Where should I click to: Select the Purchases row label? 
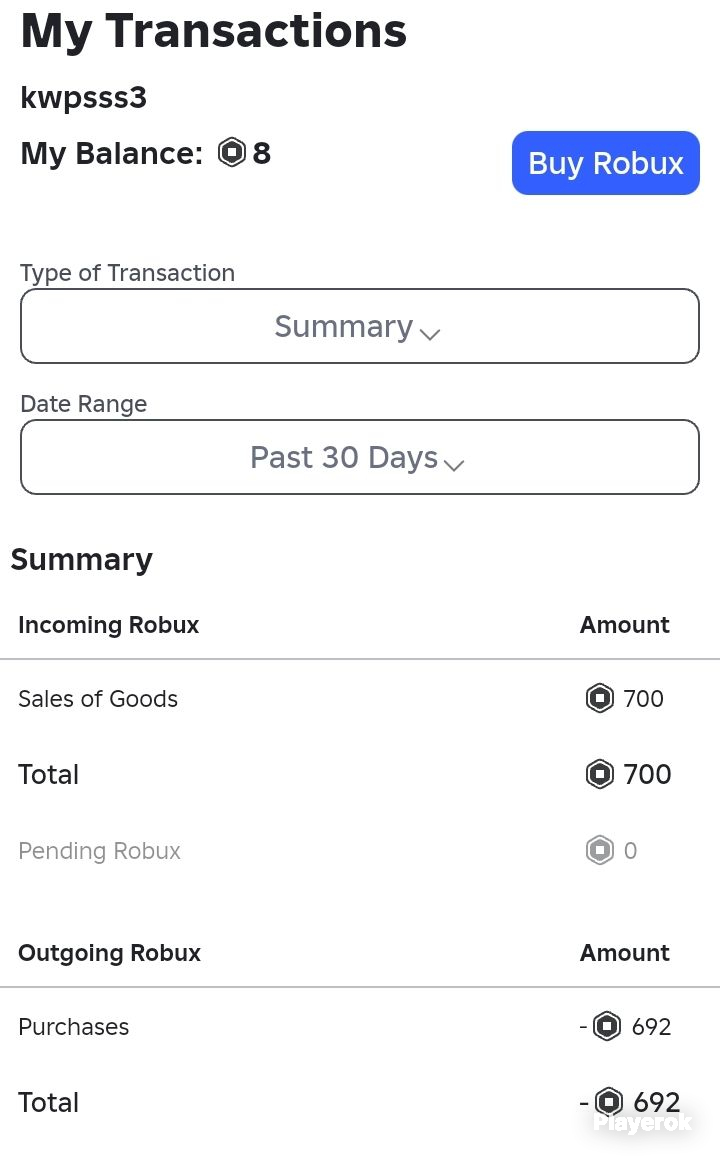[x=74, y=1027]
